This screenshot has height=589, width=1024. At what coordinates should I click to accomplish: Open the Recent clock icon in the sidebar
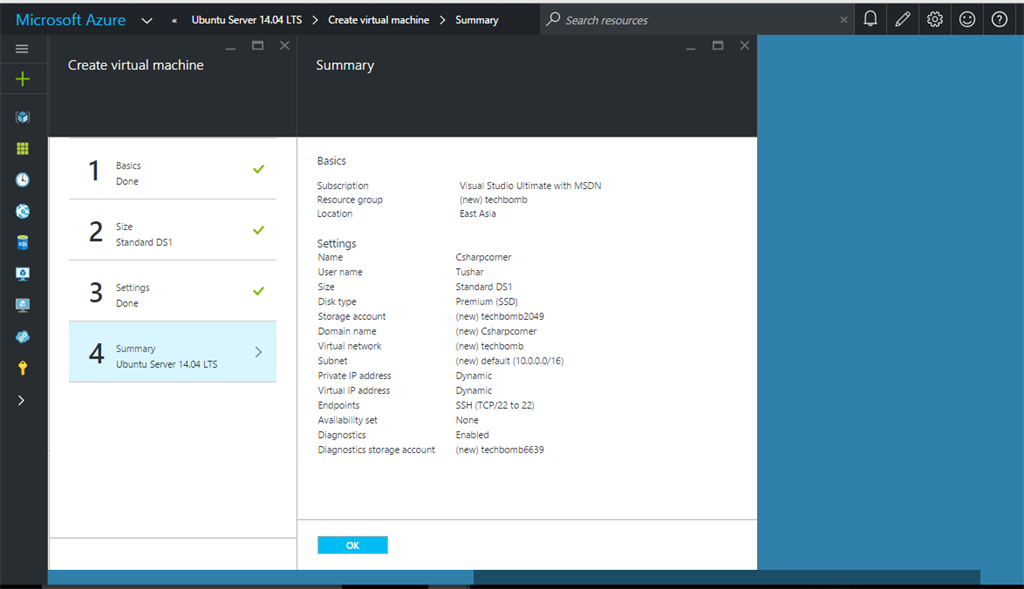(x=23, y=180)
